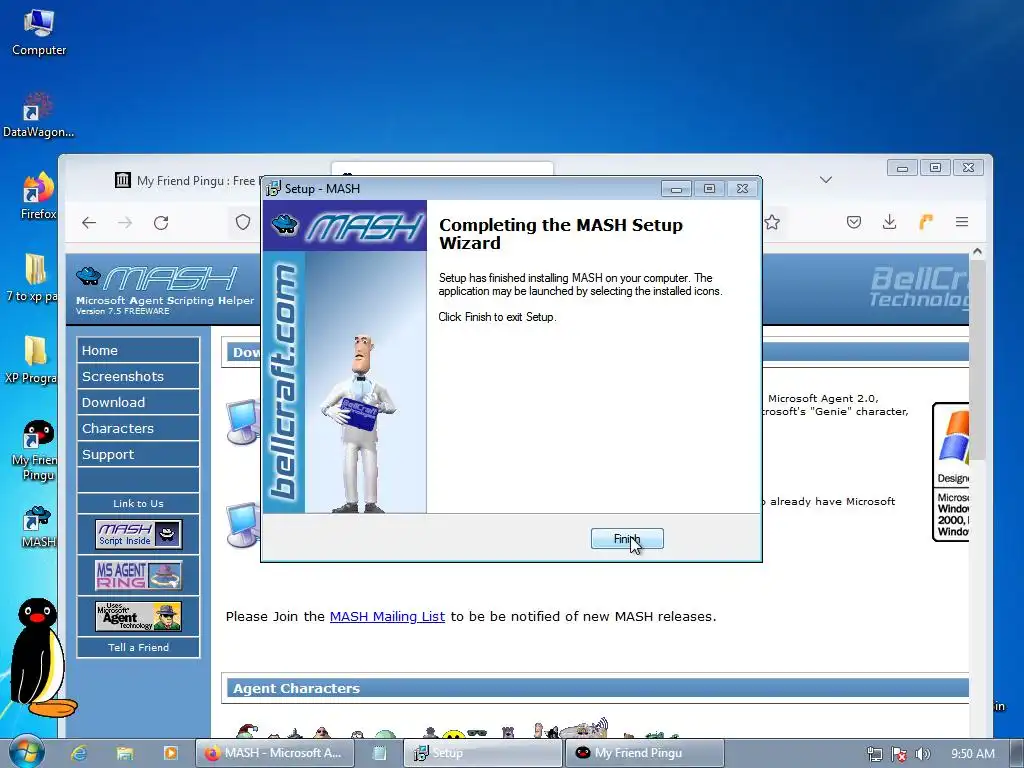Open the Pocket save icon in Firefox

(x=854, y=222)
